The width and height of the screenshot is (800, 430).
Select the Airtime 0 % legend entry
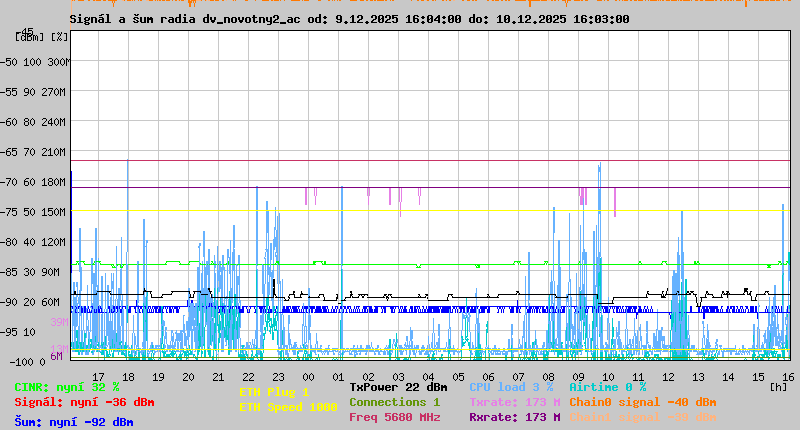[607, 387]
